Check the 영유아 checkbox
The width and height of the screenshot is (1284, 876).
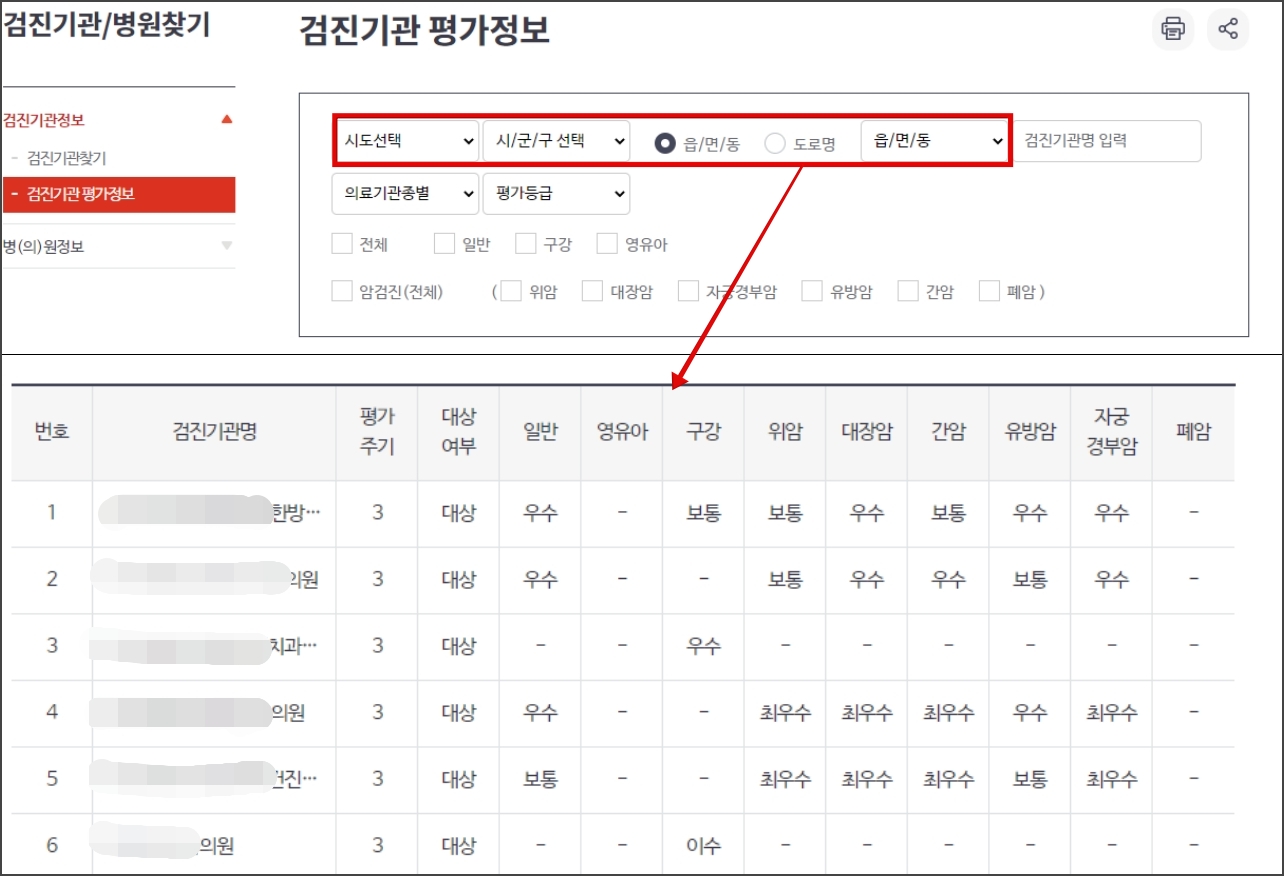(x=606, y=243)
